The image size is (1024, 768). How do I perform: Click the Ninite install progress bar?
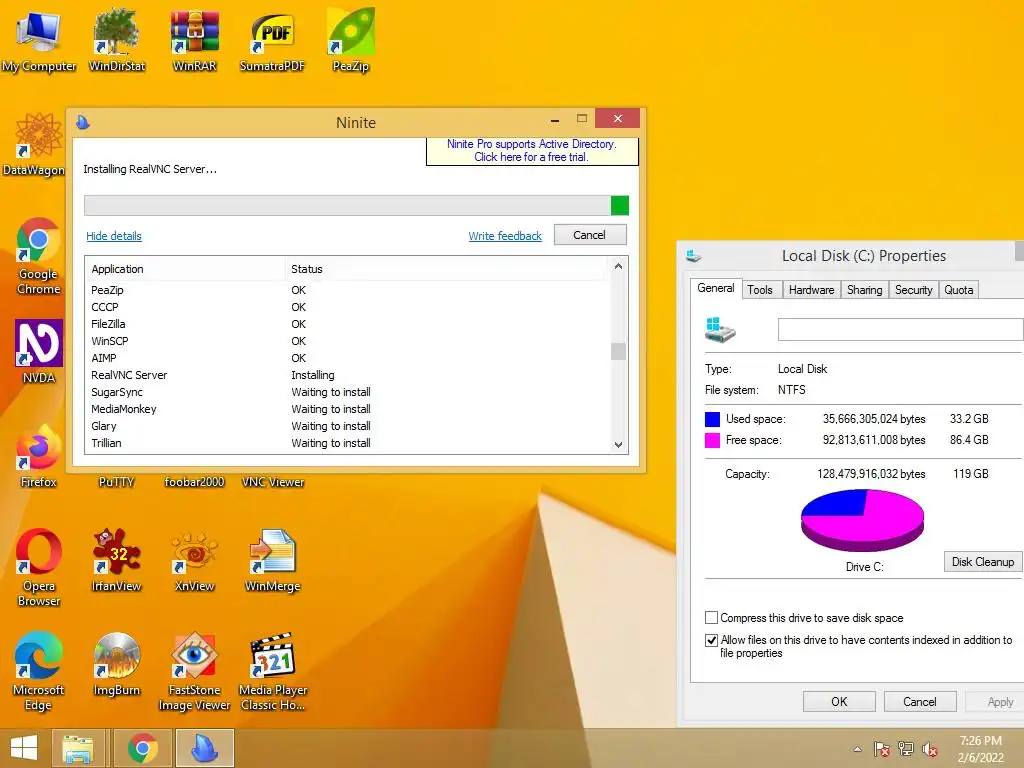click(x=357, y=205)
